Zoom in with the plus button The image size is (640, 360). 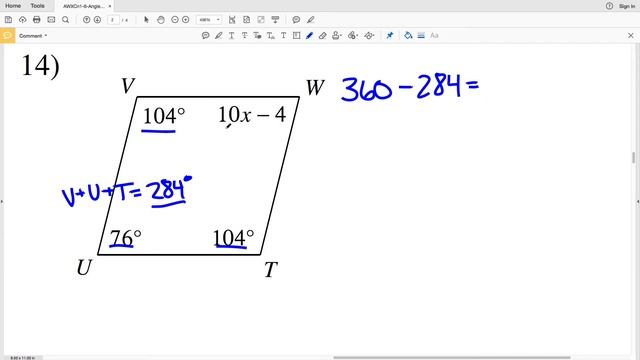coord(186,20)
